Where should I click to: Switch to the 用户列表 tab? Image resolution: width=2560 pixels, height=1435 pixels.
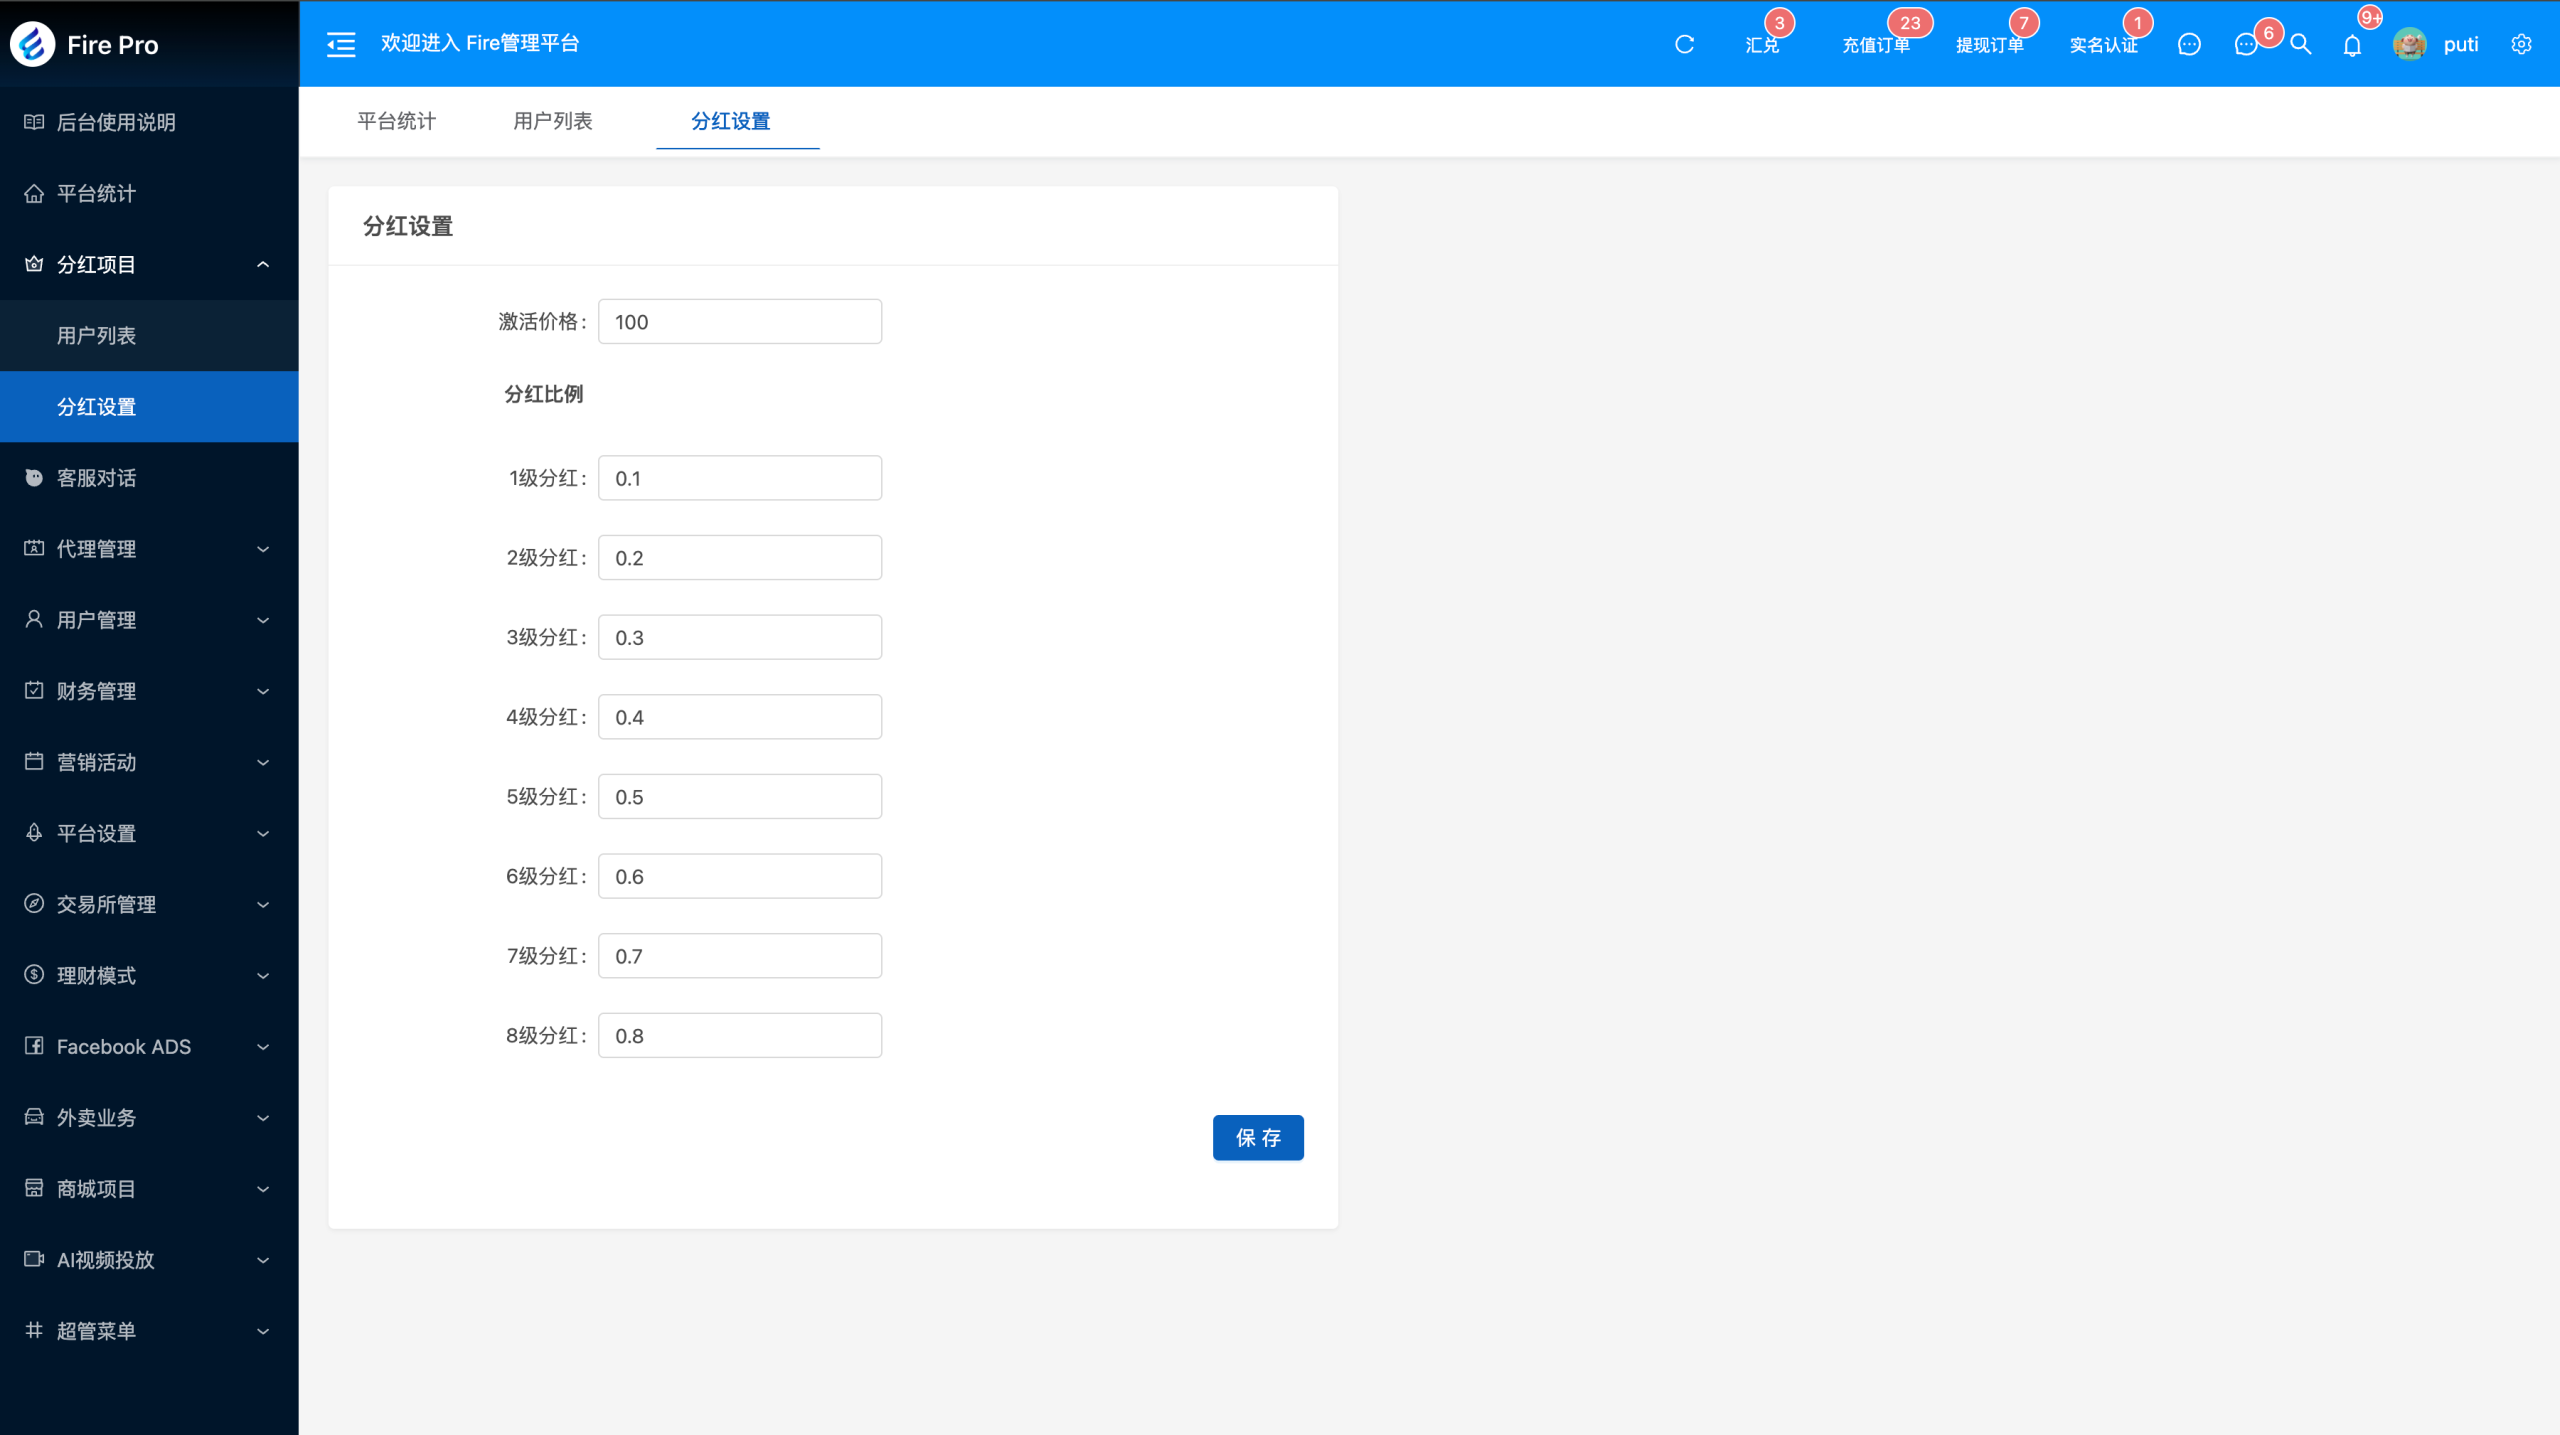pyautogui.click(x=553, y=121)
